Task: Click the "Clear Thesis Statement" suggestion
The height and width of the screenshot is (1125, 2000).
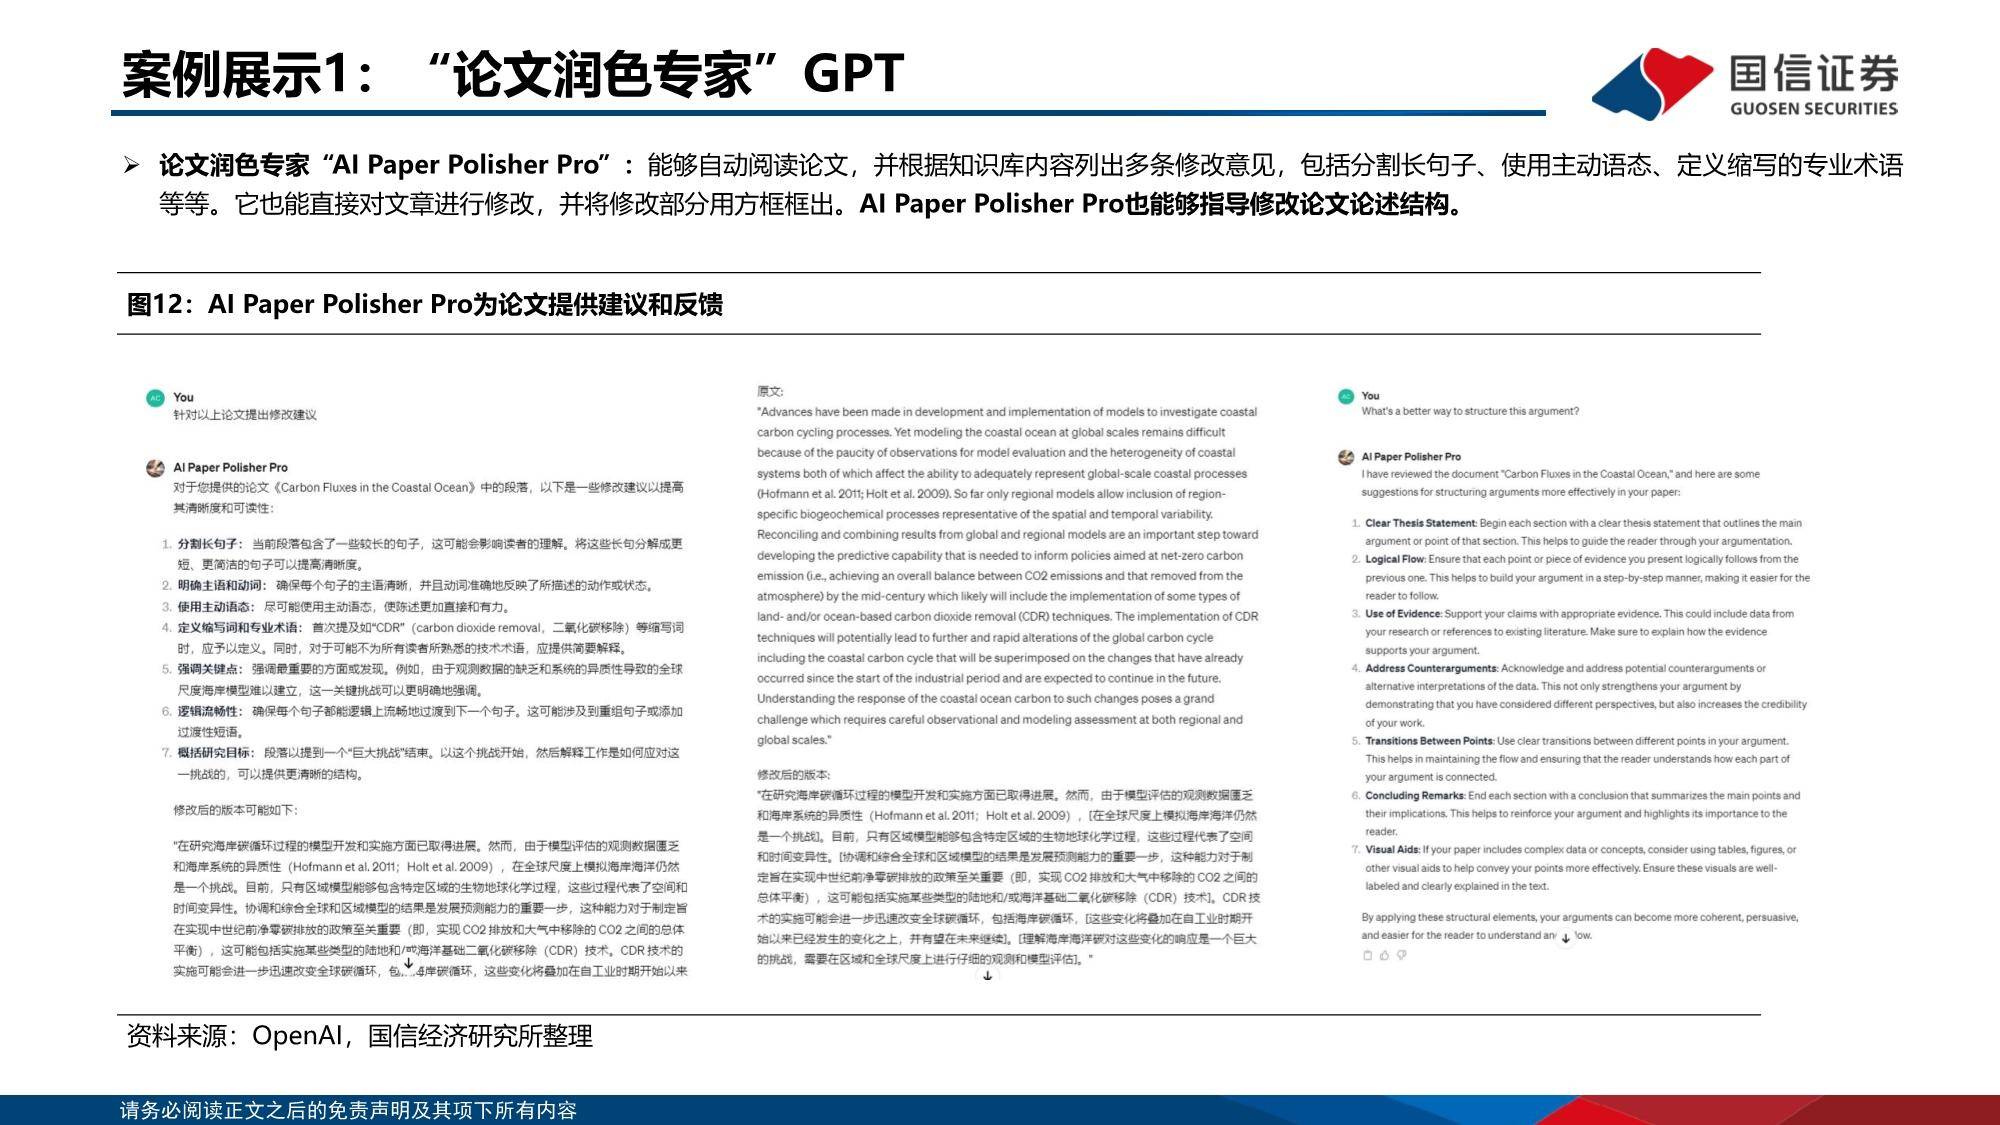Action: pyautogui.click(x=1421, y=523)
